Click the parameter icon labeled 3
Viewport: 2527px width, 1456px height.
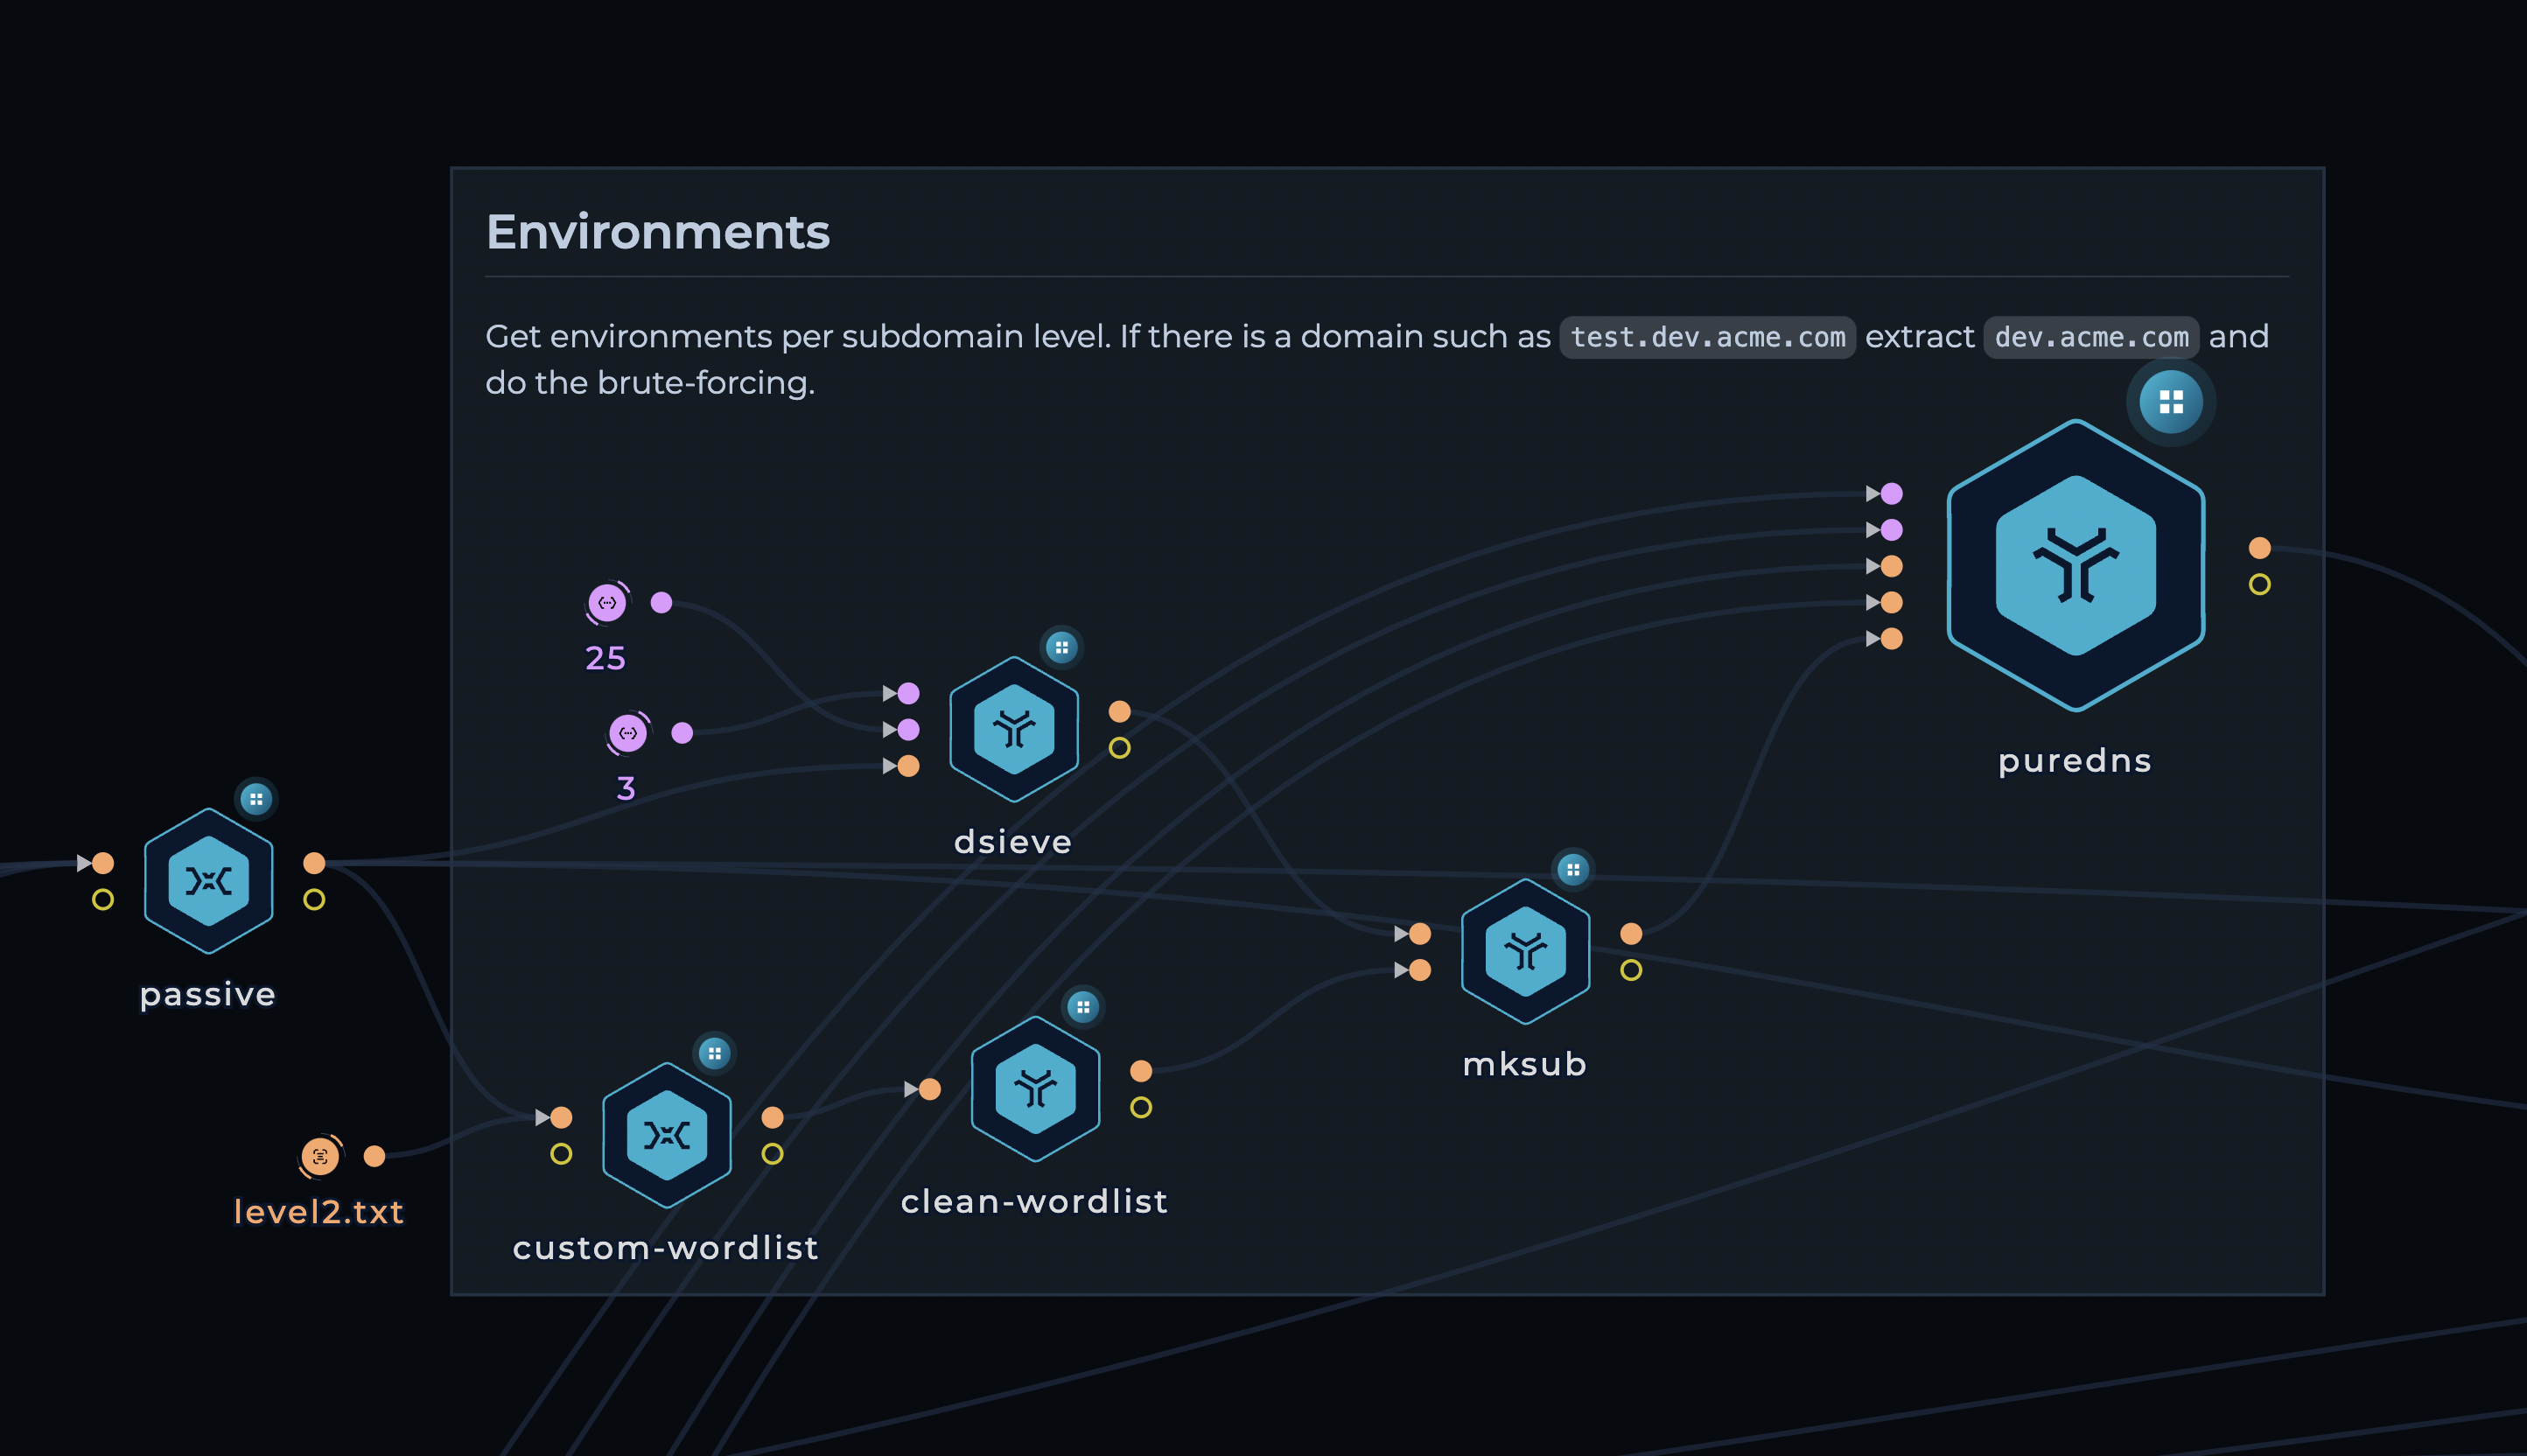(628, 733)
